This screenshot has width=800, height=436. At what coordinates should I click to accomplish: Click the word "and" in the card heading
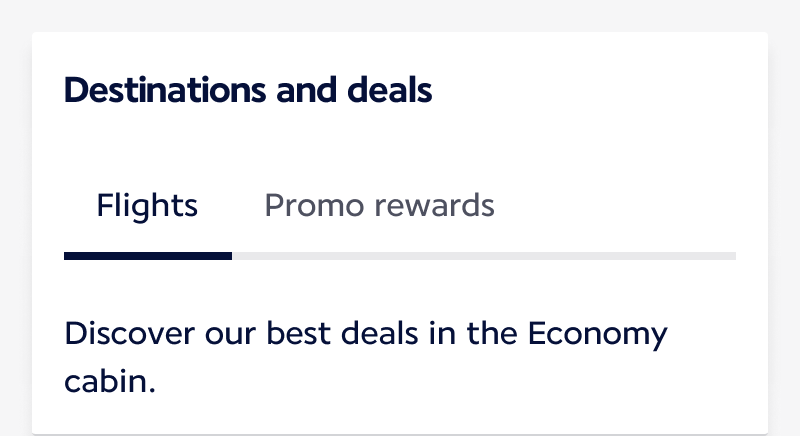(297, 90)
